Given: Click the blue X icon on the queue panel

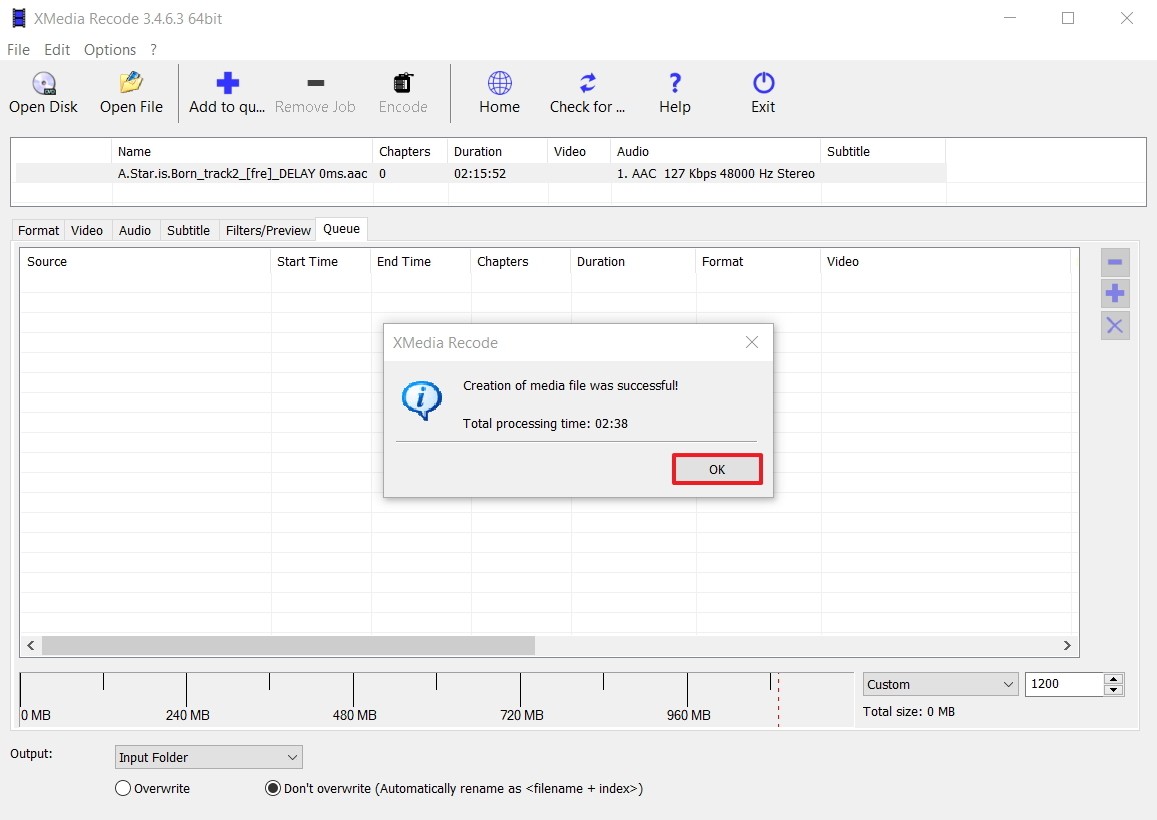Looking at the screenshot, I should [x=1115, y=325].
